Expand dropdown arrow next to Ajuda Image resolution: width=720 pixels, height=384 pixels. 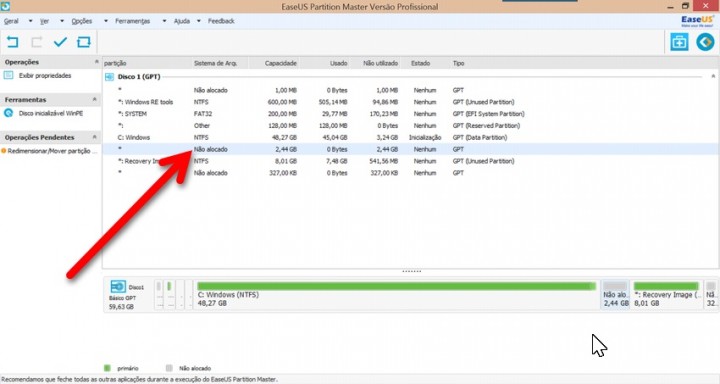(x=199, y=21)
